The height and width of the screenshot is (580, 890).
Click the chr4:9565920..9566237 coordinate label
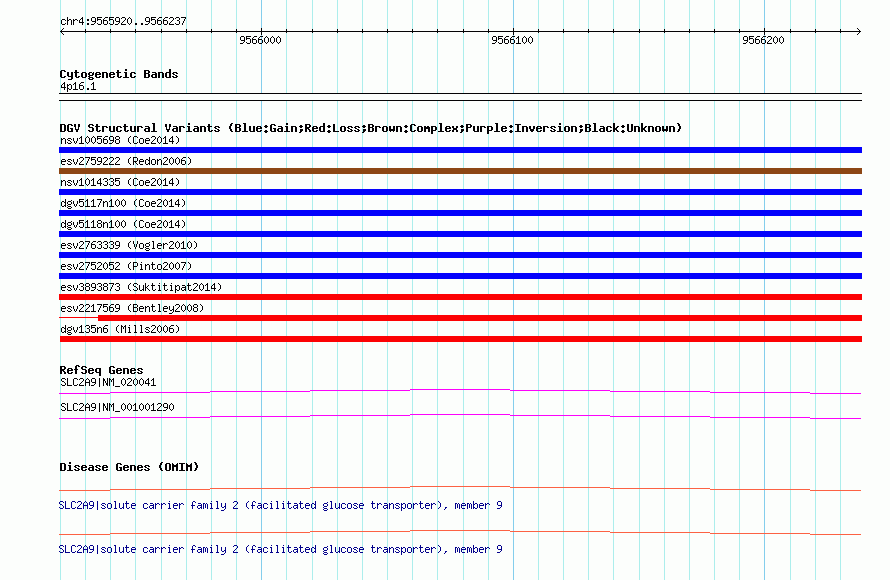pyautogui.click(x=123, y=21)
